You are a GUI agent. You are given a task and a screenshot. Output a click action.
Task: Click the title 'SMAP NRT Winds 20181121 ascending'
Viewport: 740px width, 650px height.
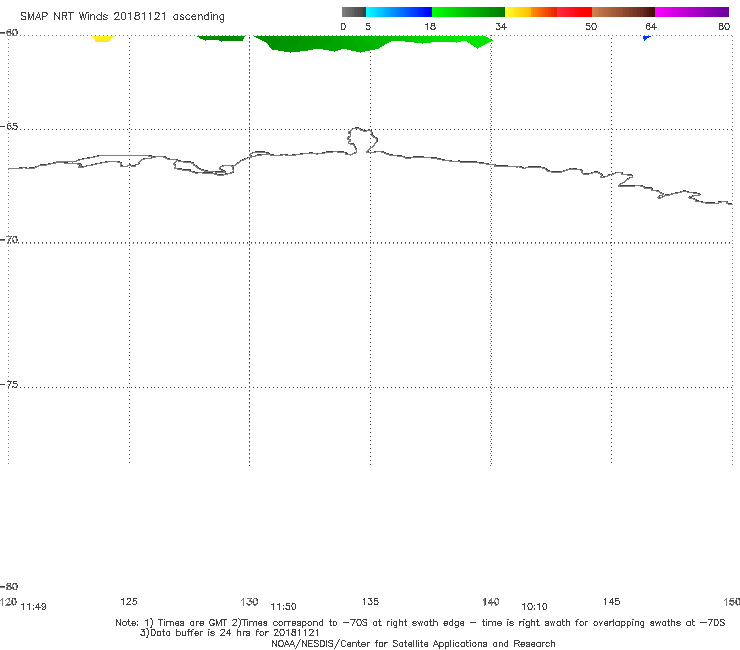pos(122,16)
